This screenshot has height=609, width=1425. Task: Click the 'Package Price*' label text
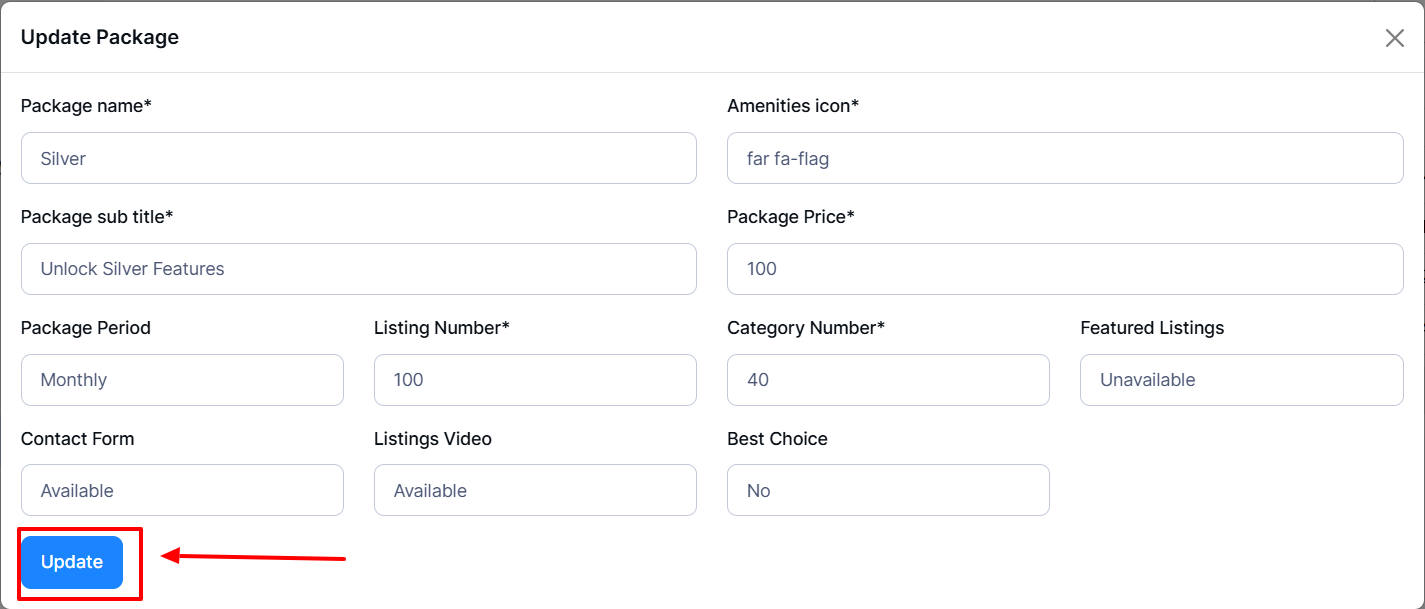point(791,217)
